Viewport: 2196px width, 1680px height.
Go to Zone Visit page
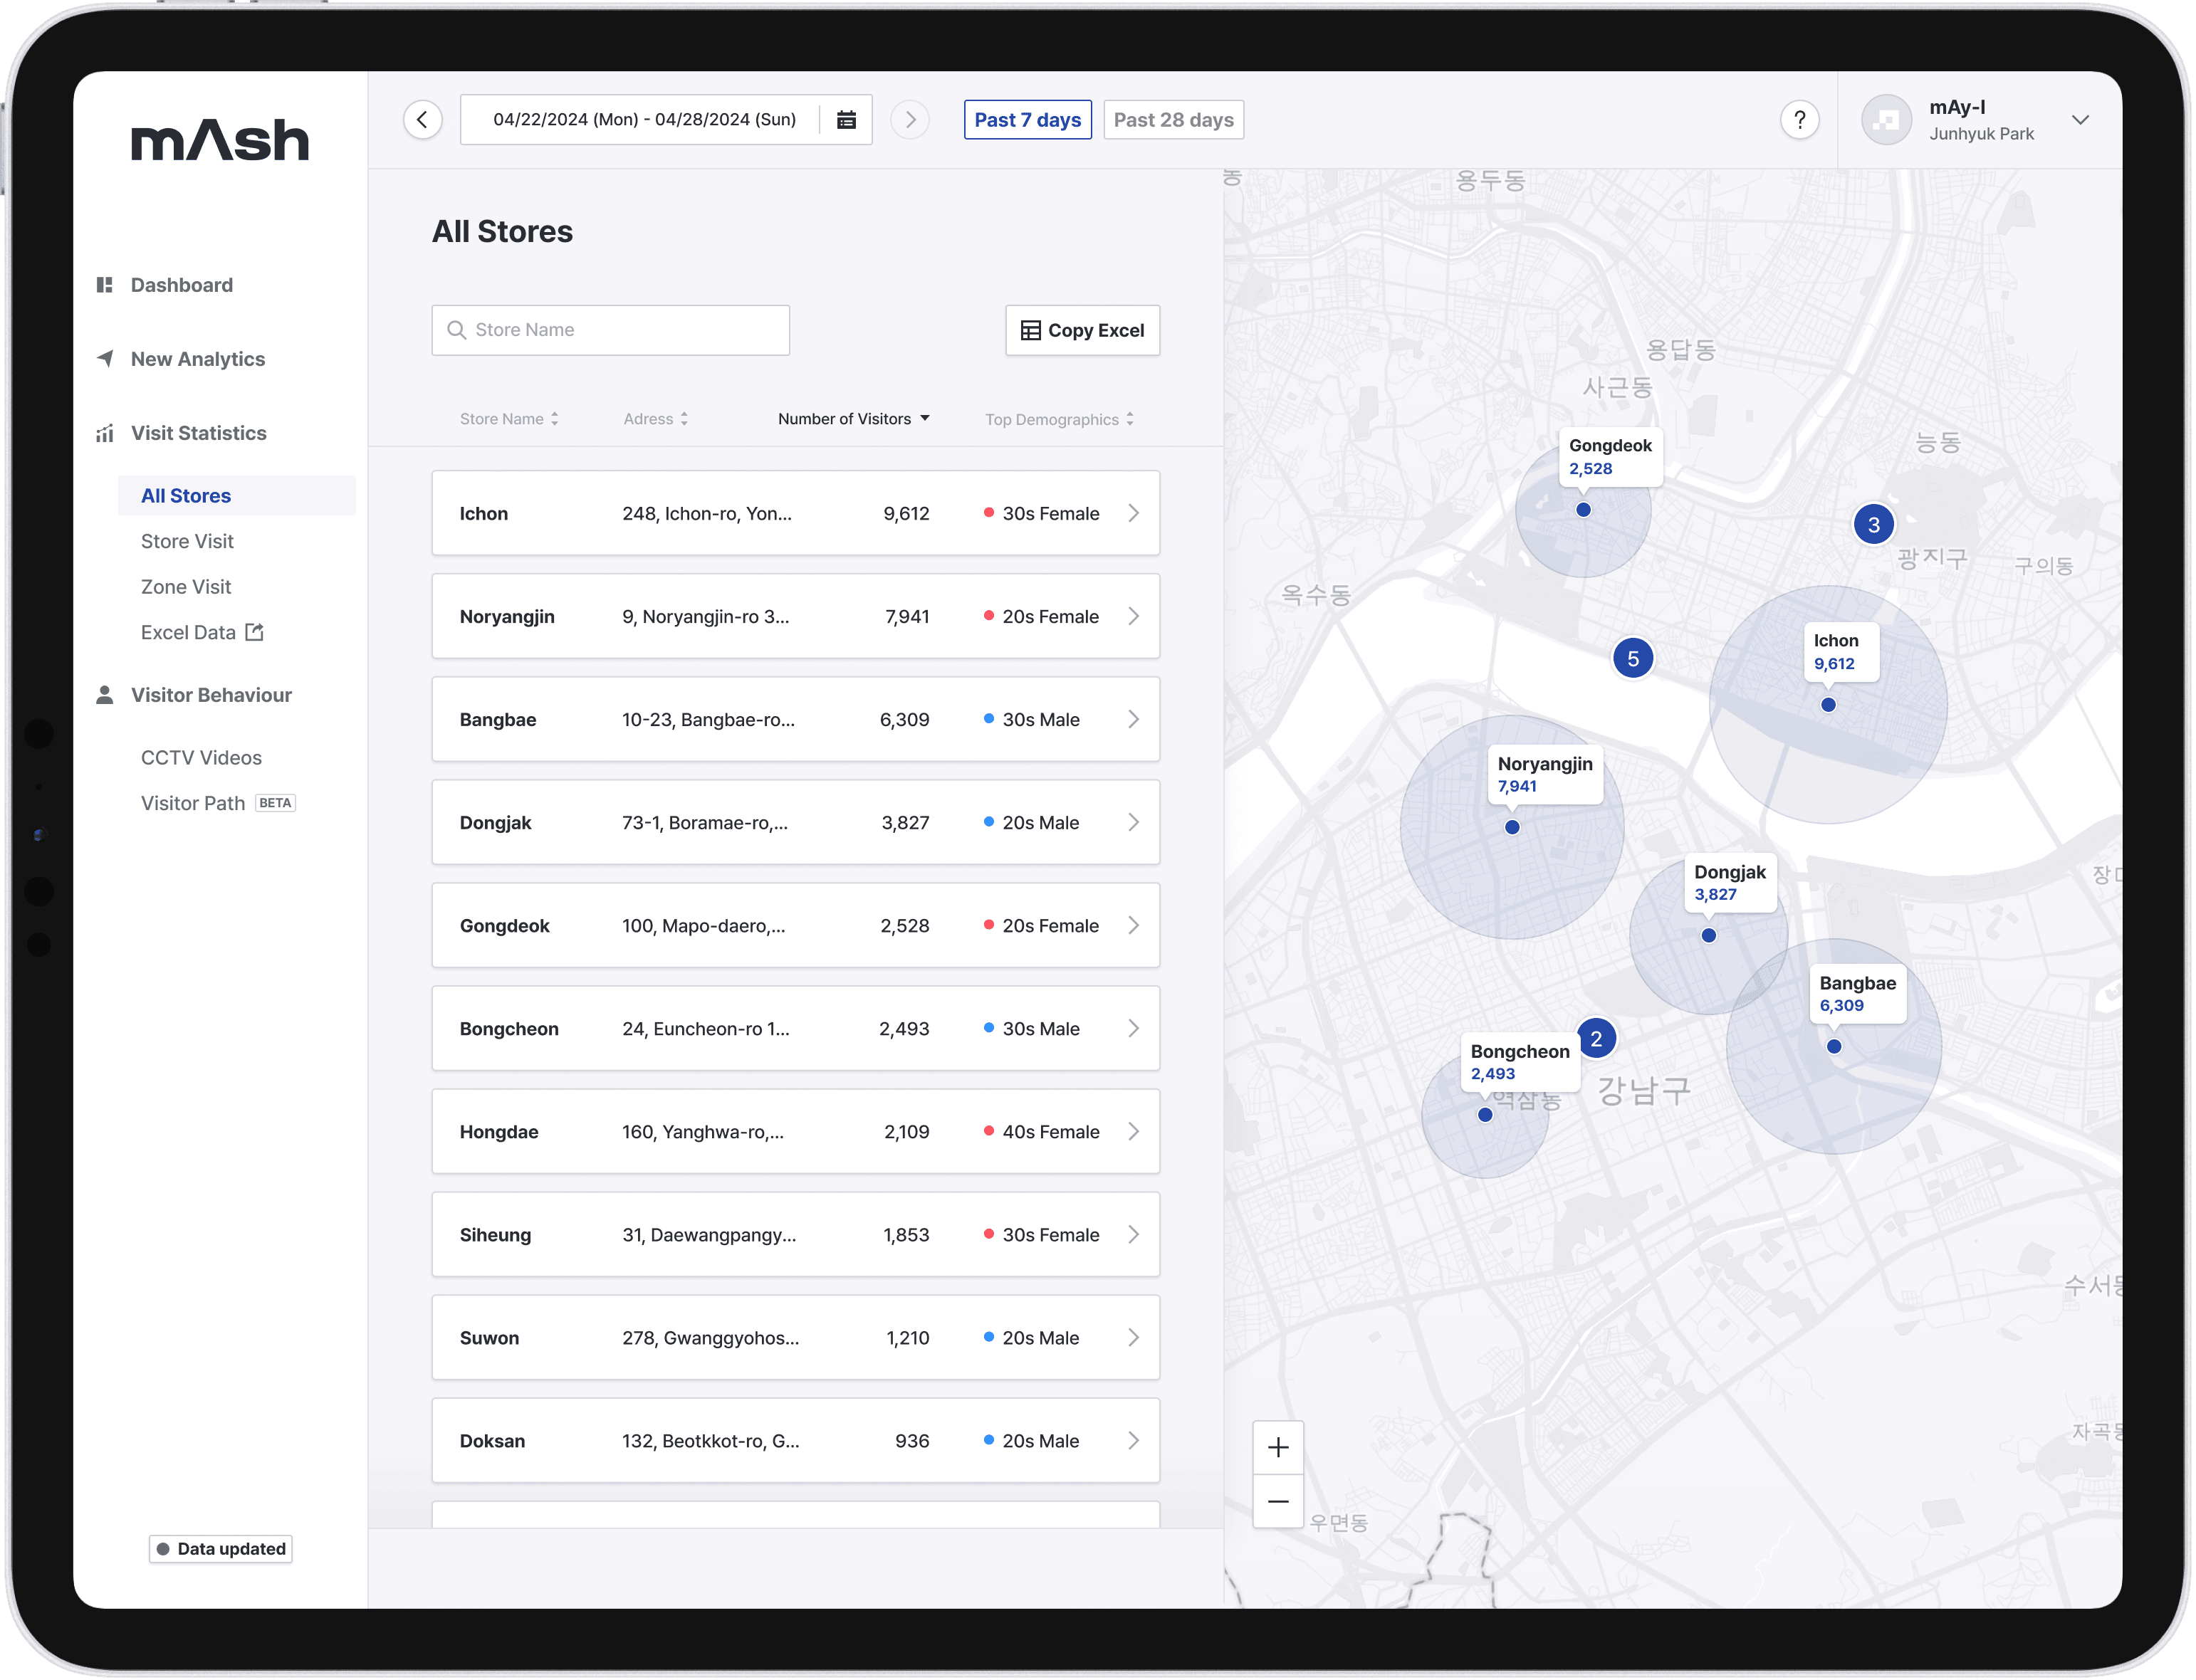[186, 587]
